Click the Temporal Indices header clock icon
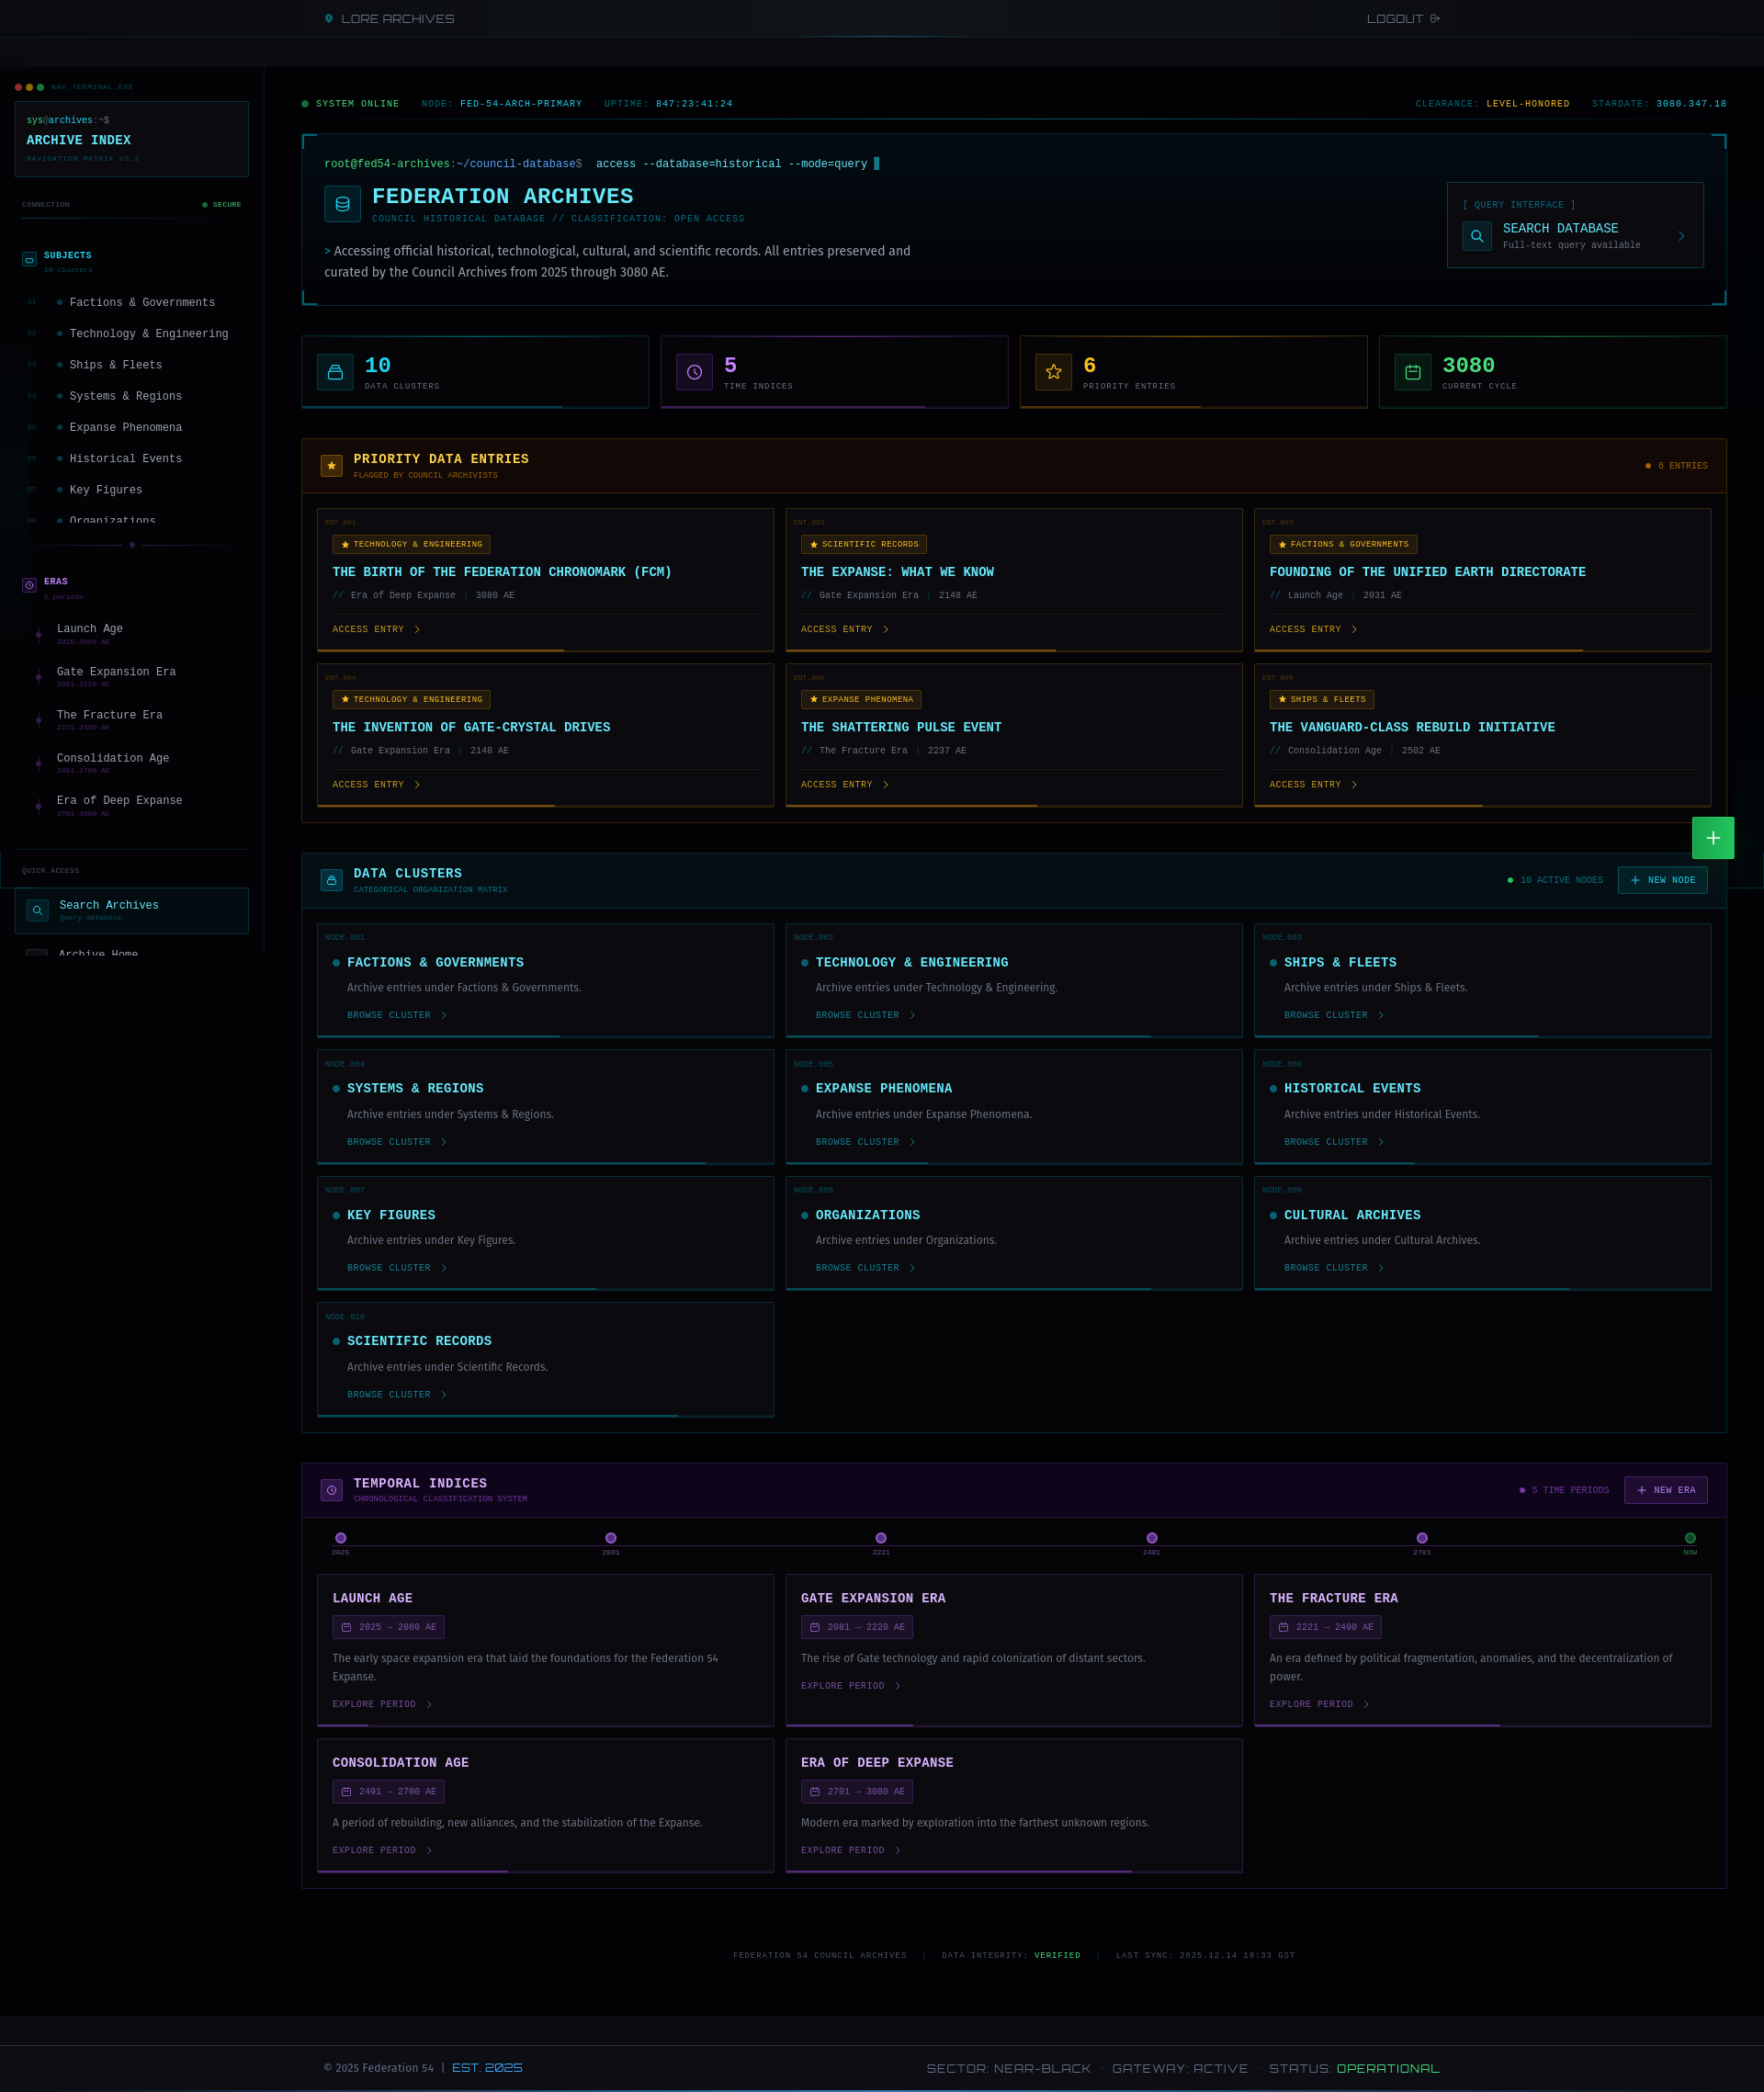This screenshot has height=2092, width=1764. point(331,1490)
